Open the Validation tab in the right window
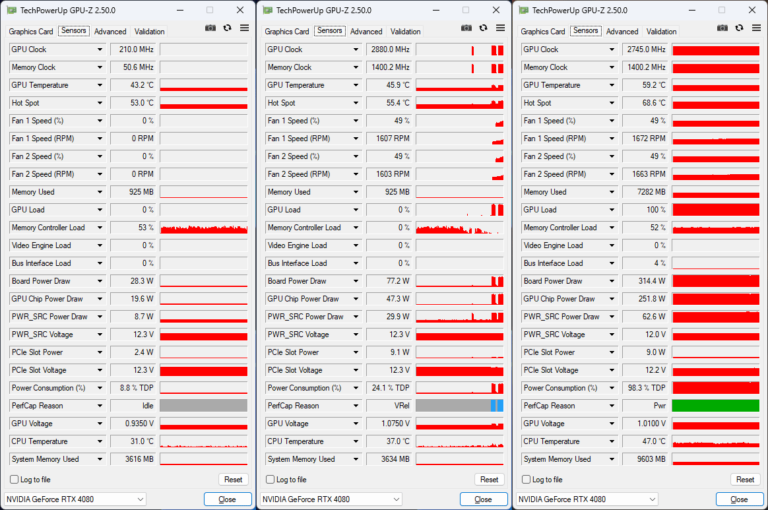Viewport: 768px width, 510px height. 661,31
